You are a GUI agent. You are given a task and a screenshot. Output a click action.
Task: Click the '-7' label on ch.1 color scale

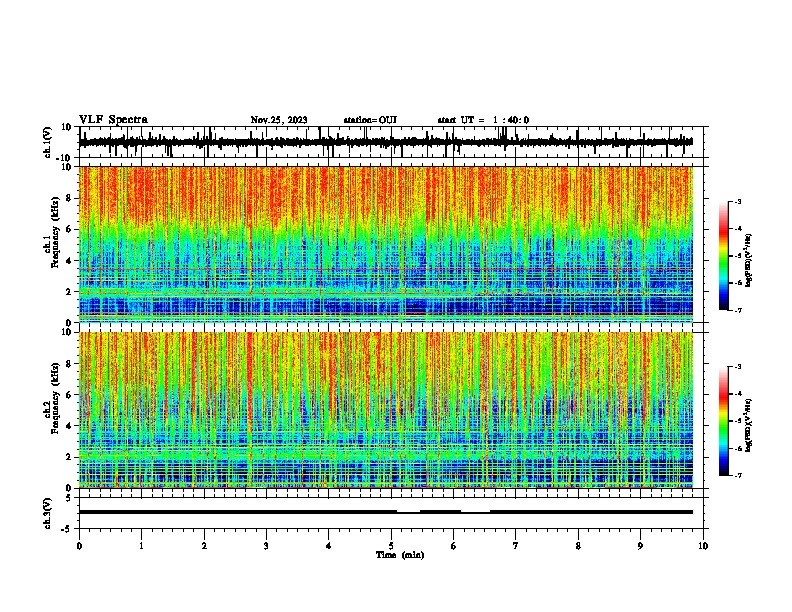(738, 310)
